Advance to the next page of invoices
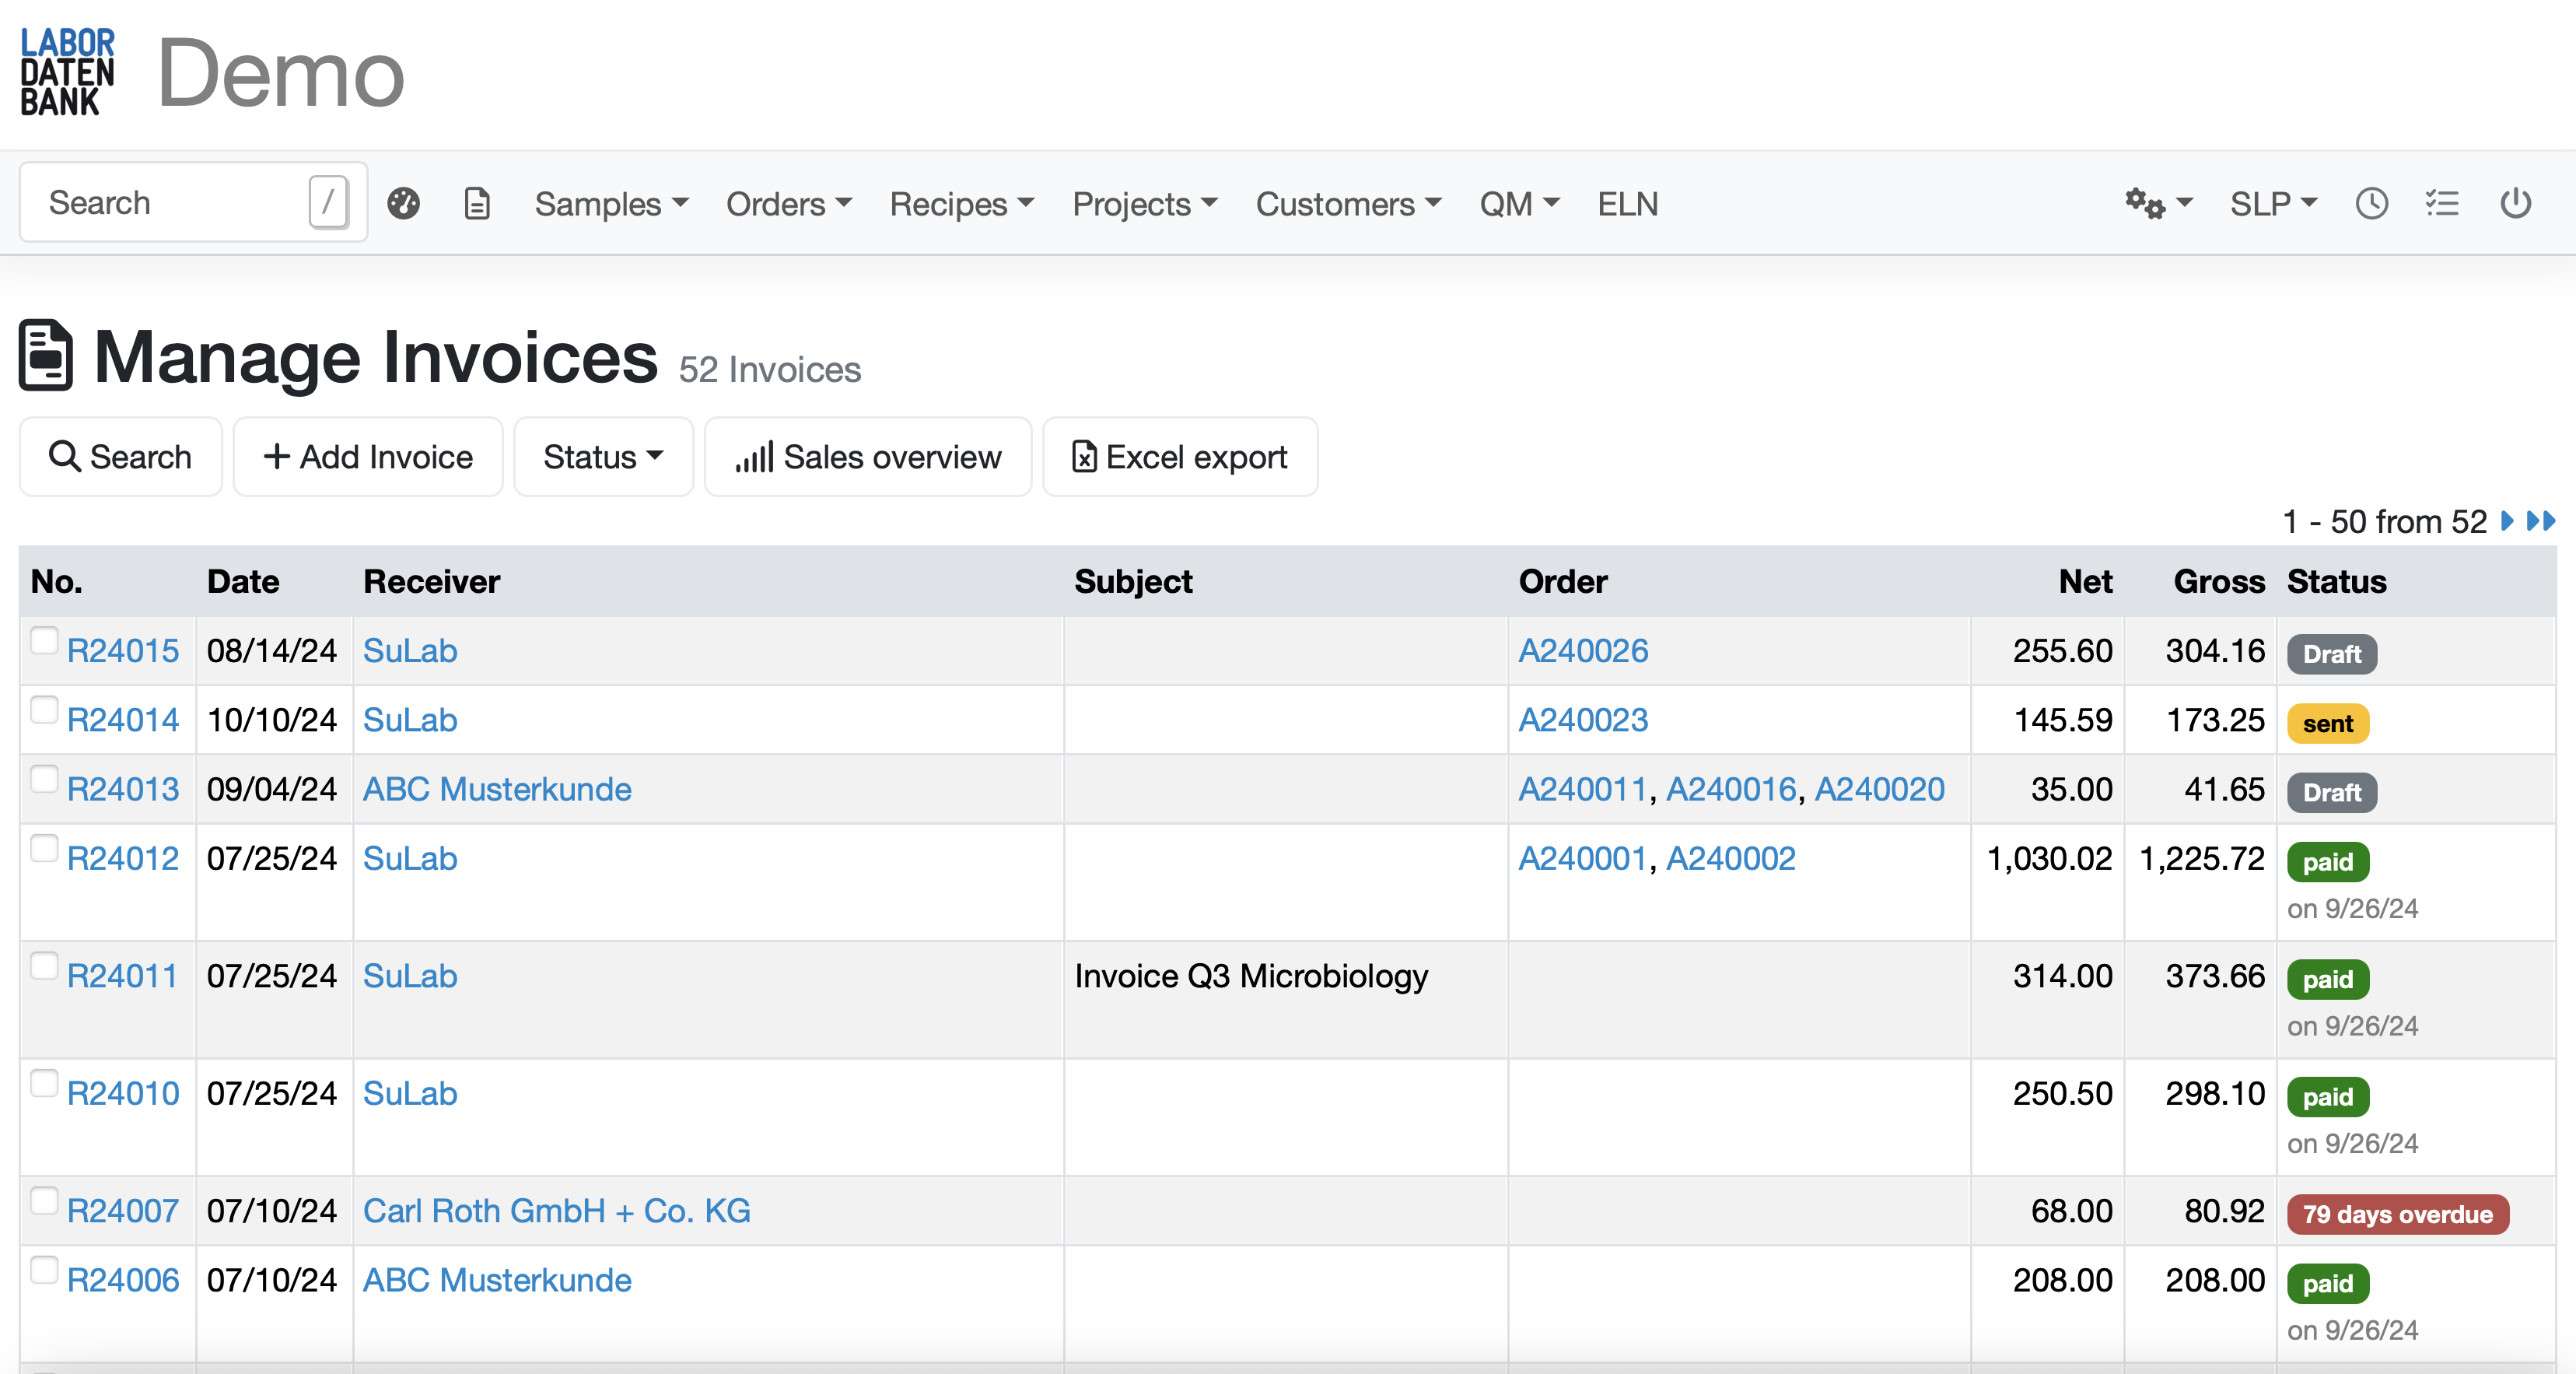Image resolution: width=2576 pixels, height=1374 pixels. 2508,521
